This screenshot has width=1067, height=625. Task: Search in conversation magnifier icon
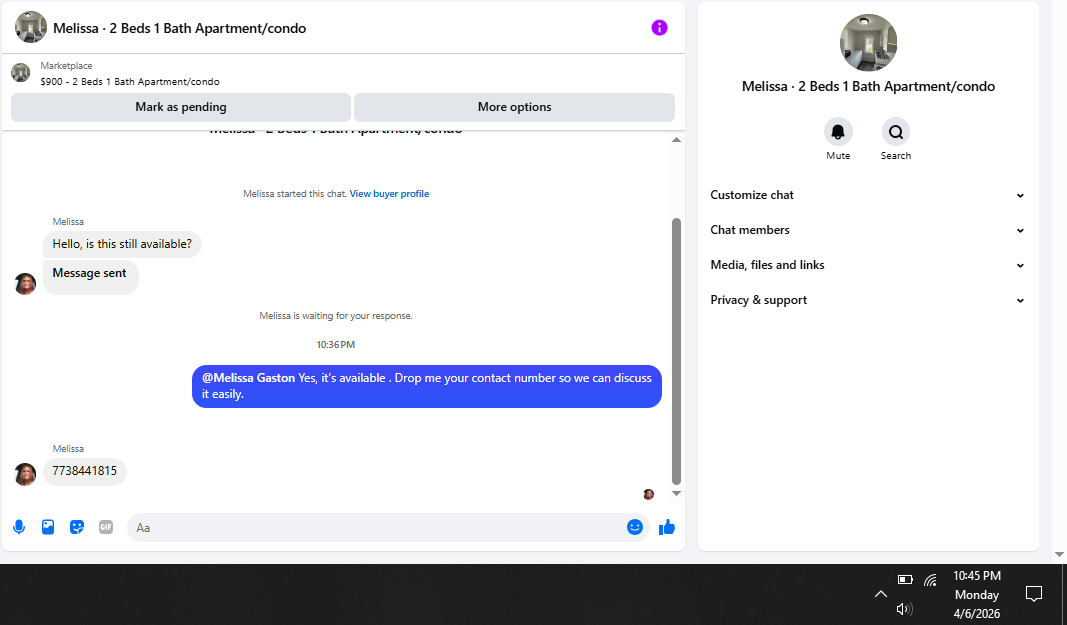(896, 132)
